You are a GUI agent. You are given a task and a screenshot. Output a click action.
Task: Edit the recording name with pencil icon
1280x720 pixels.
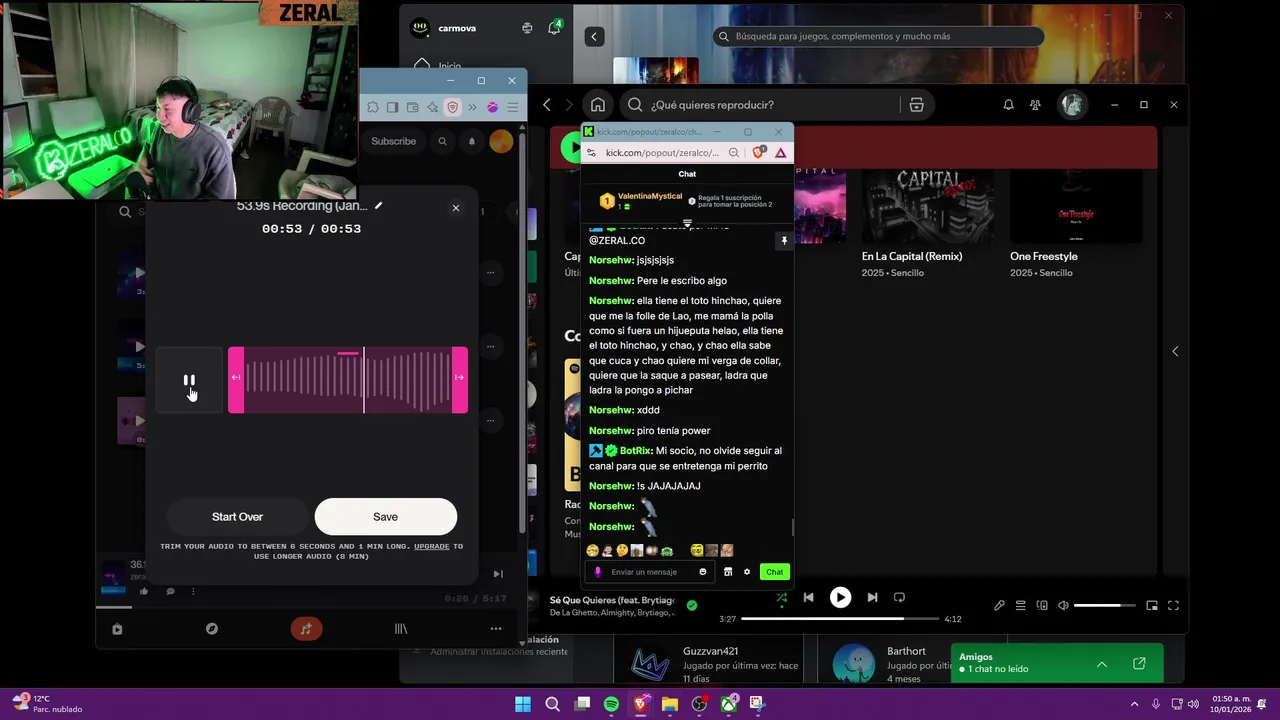pos(378,206)
